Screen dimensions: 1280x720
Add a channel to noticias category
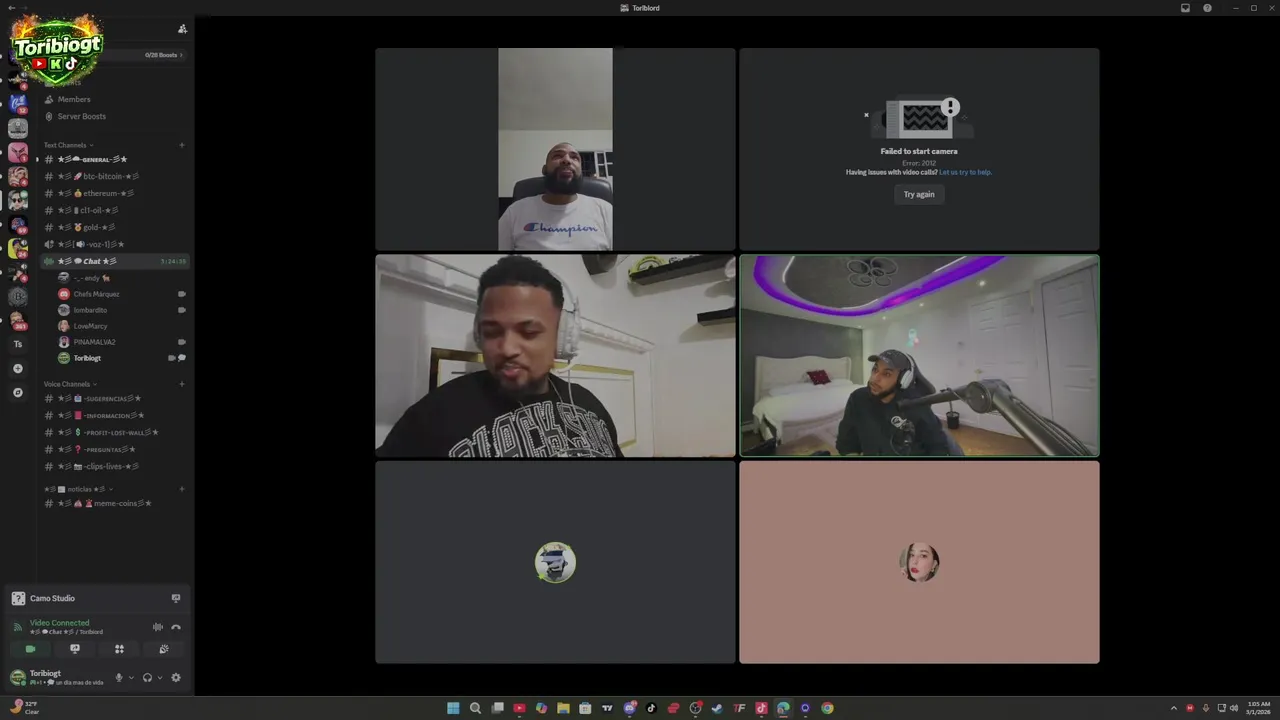tap(181, 489)
